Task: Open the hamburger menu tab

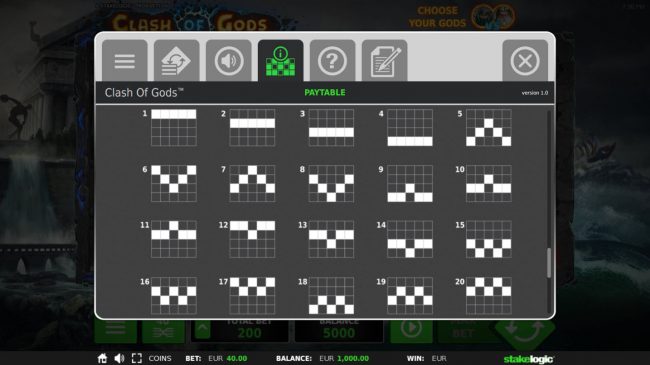Action: 125,61
